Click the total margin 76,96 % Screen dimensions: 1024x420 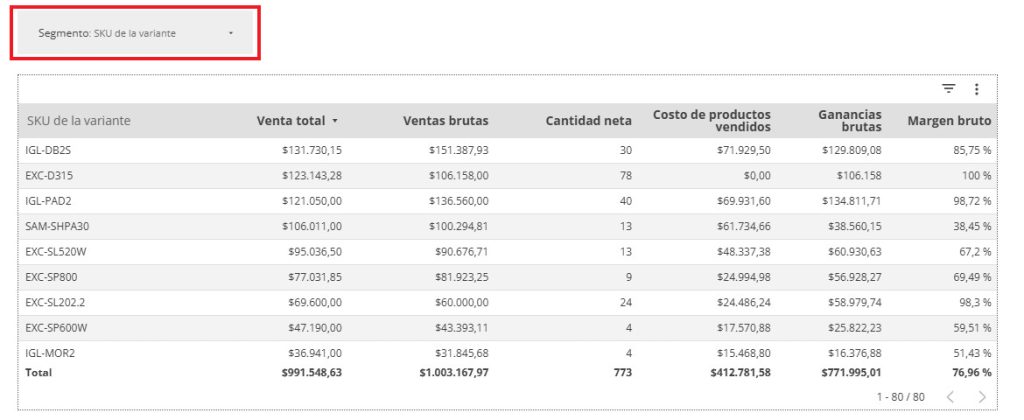click(x=971, y=372)
